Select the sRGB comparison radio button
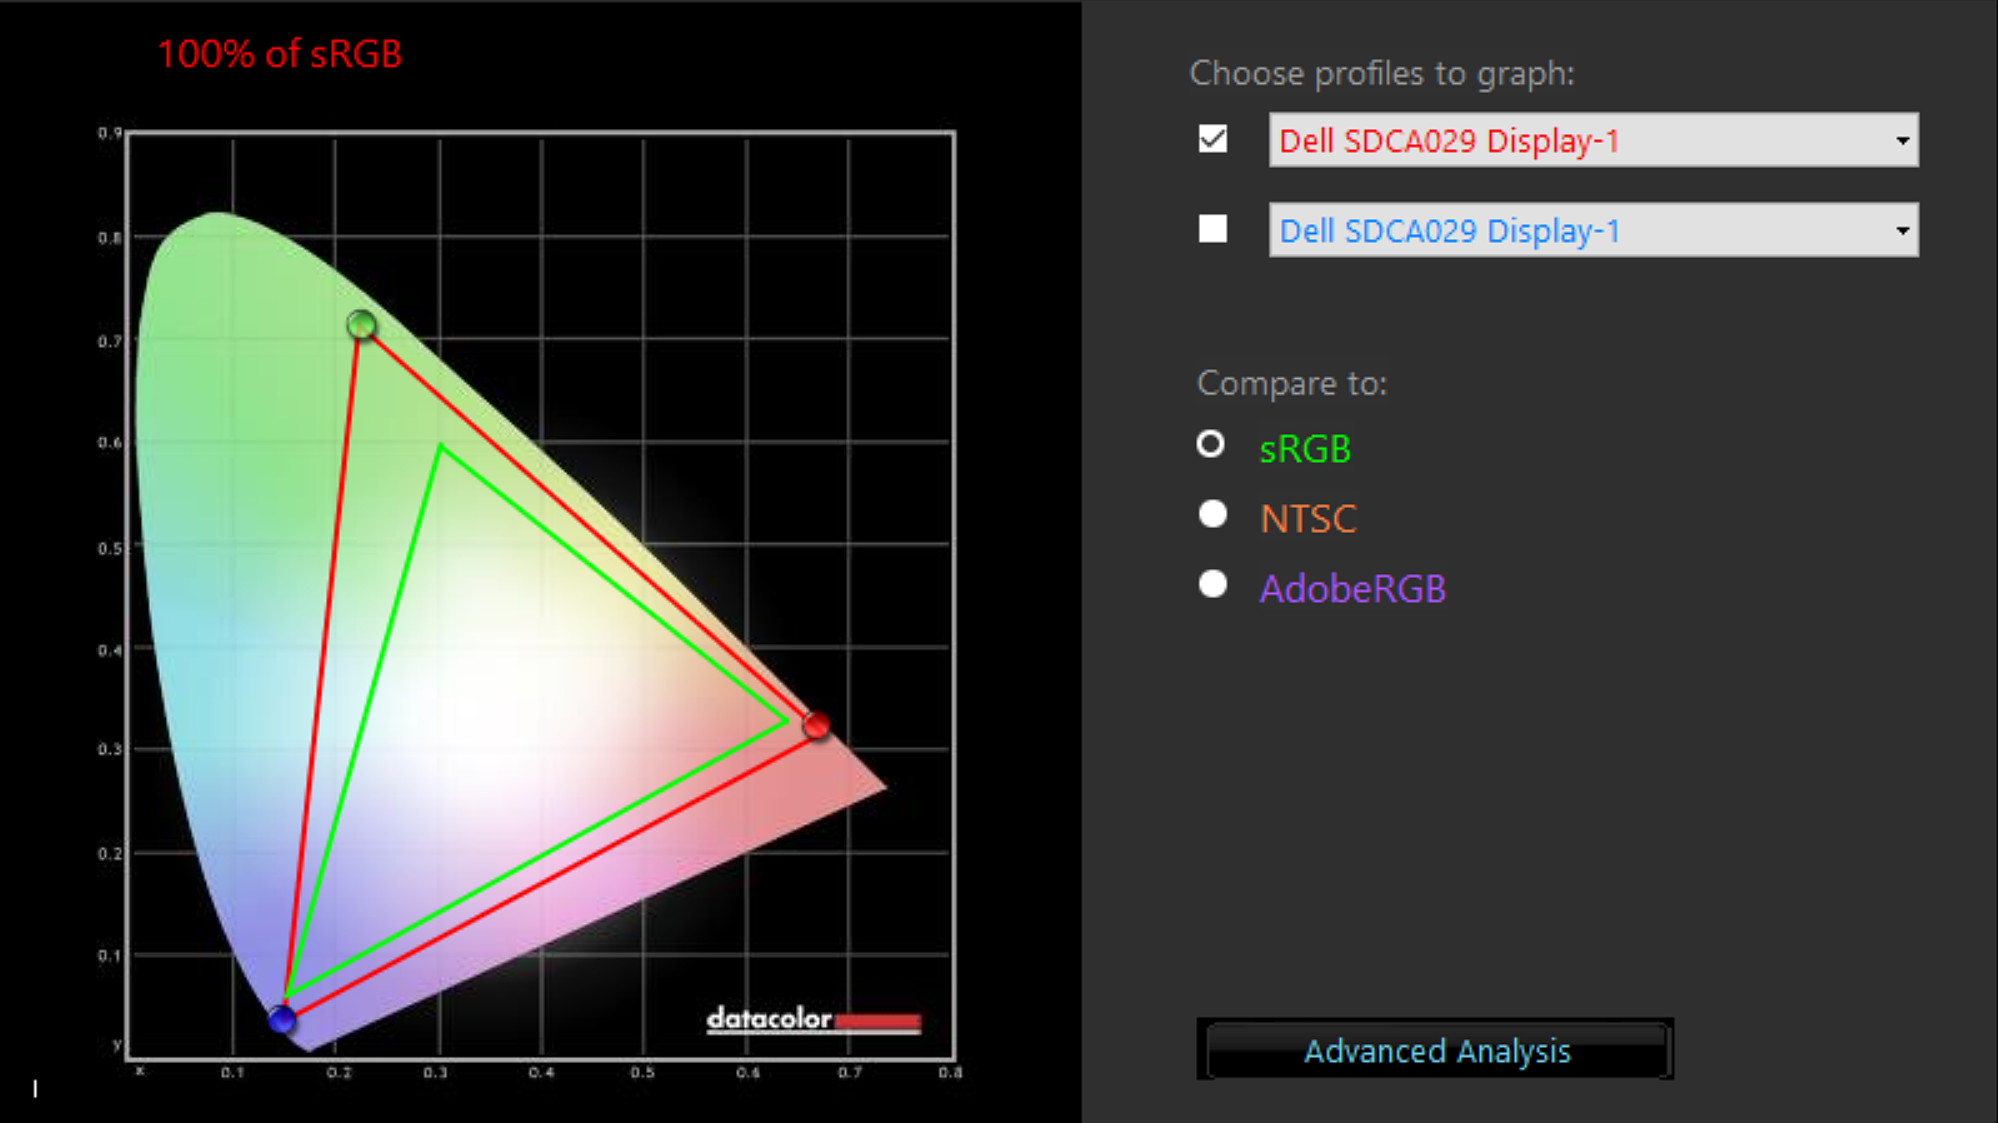 click(1211, 444)
